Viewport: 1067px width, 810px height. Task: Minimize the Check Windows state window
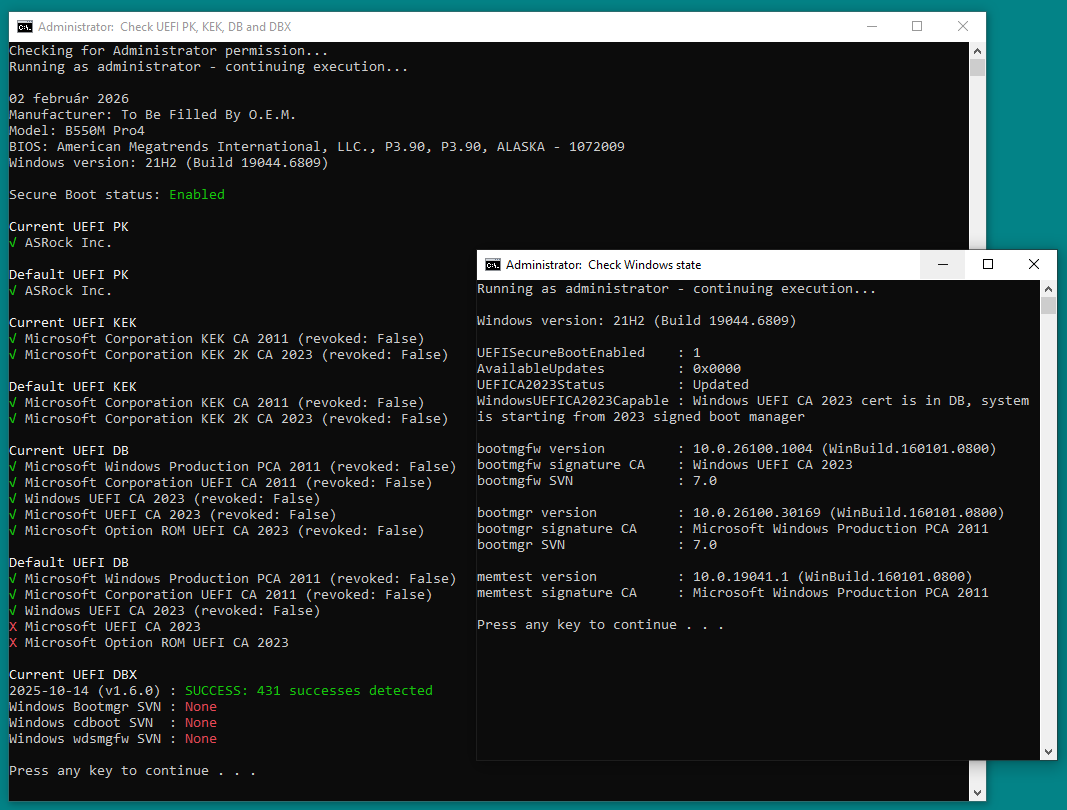point(942,265)
